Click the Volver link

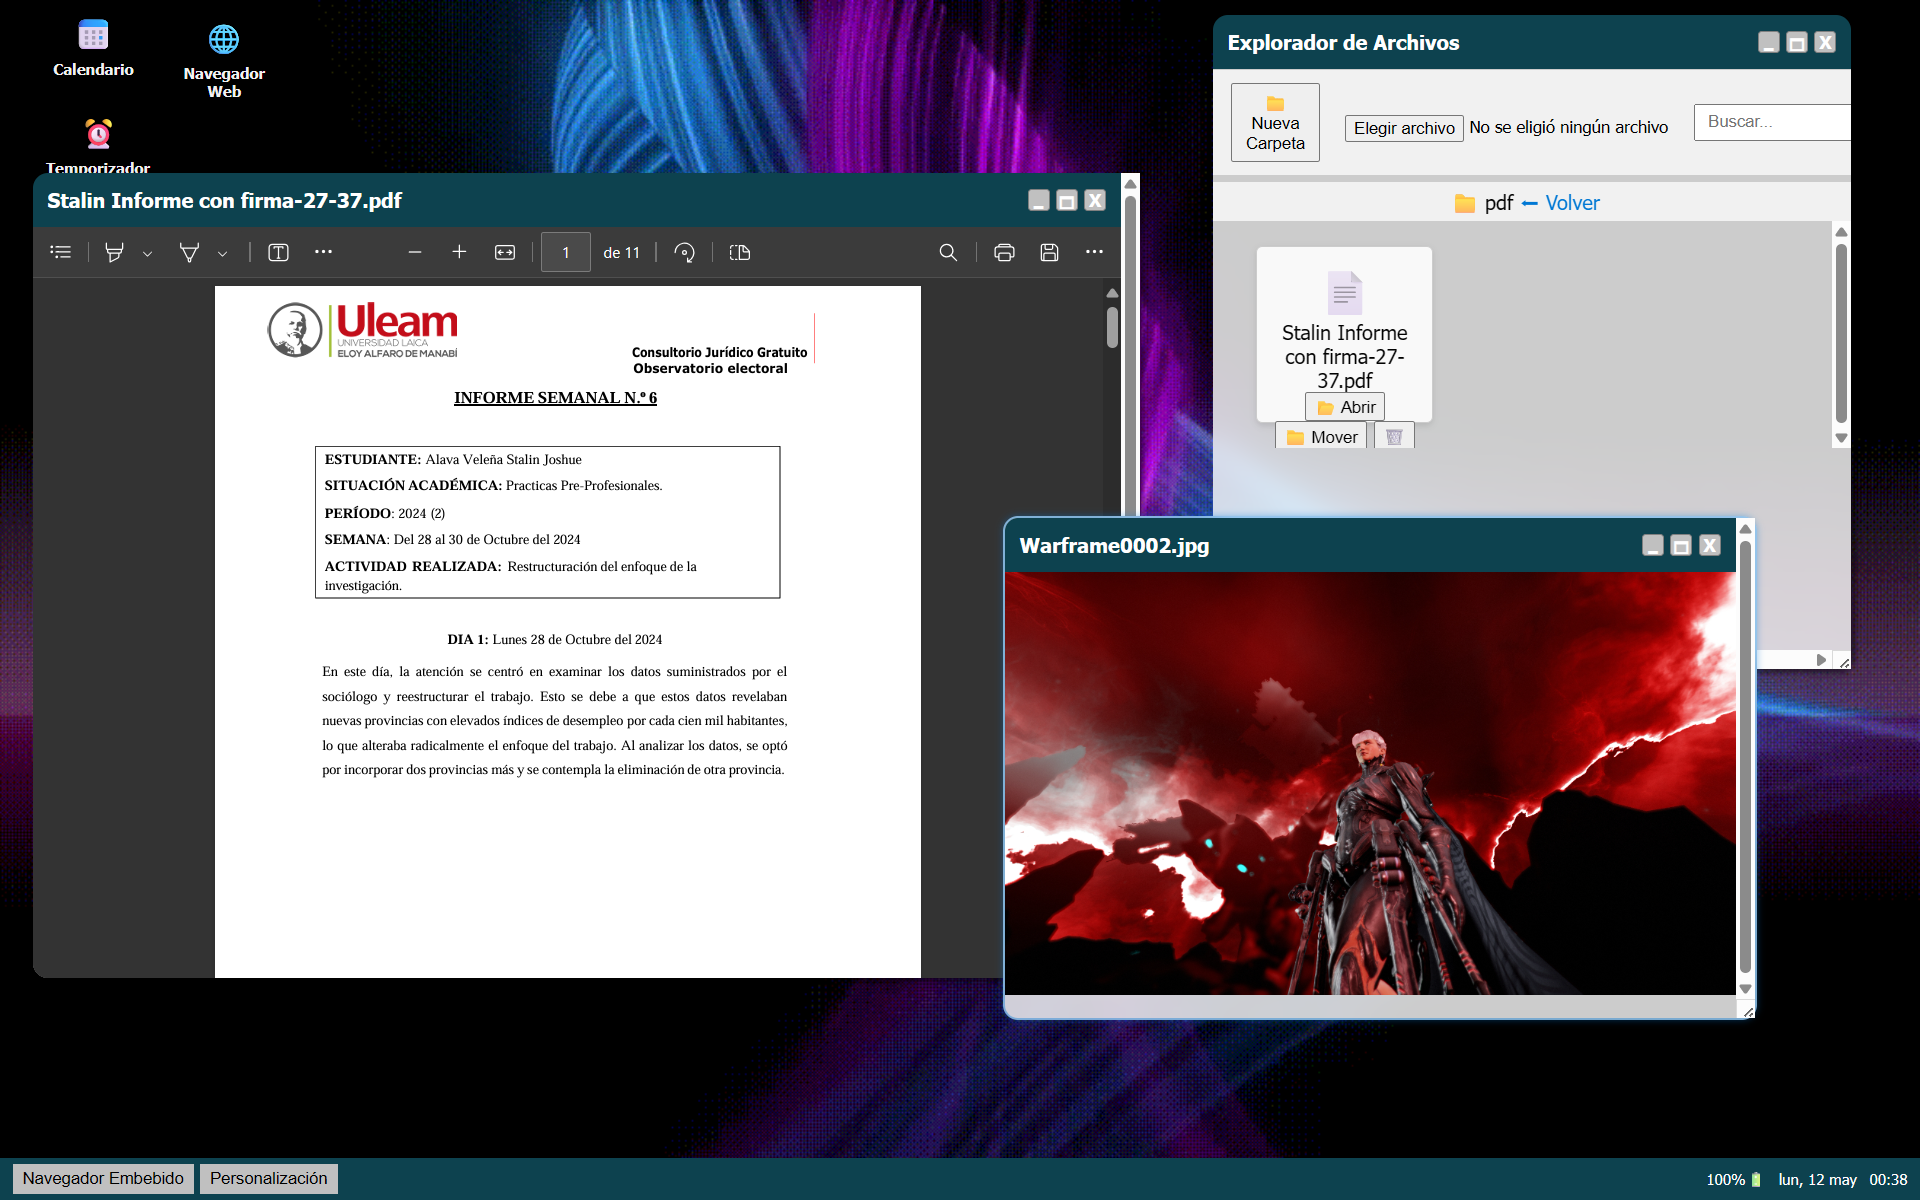point(1572,203)
